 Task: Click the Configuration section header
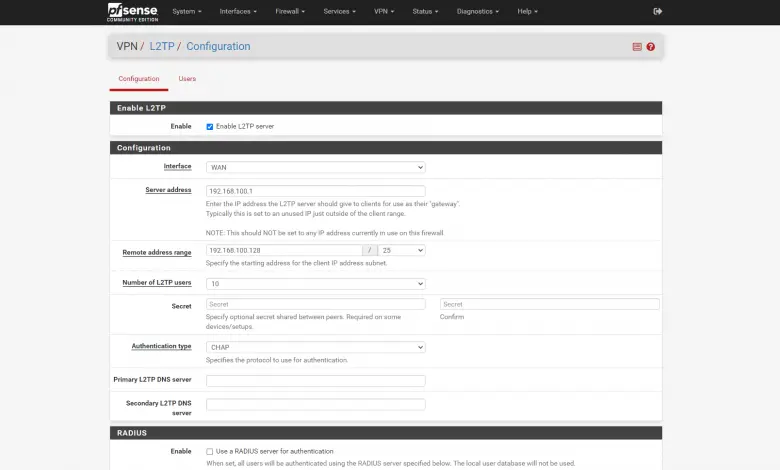pos(386,148)
